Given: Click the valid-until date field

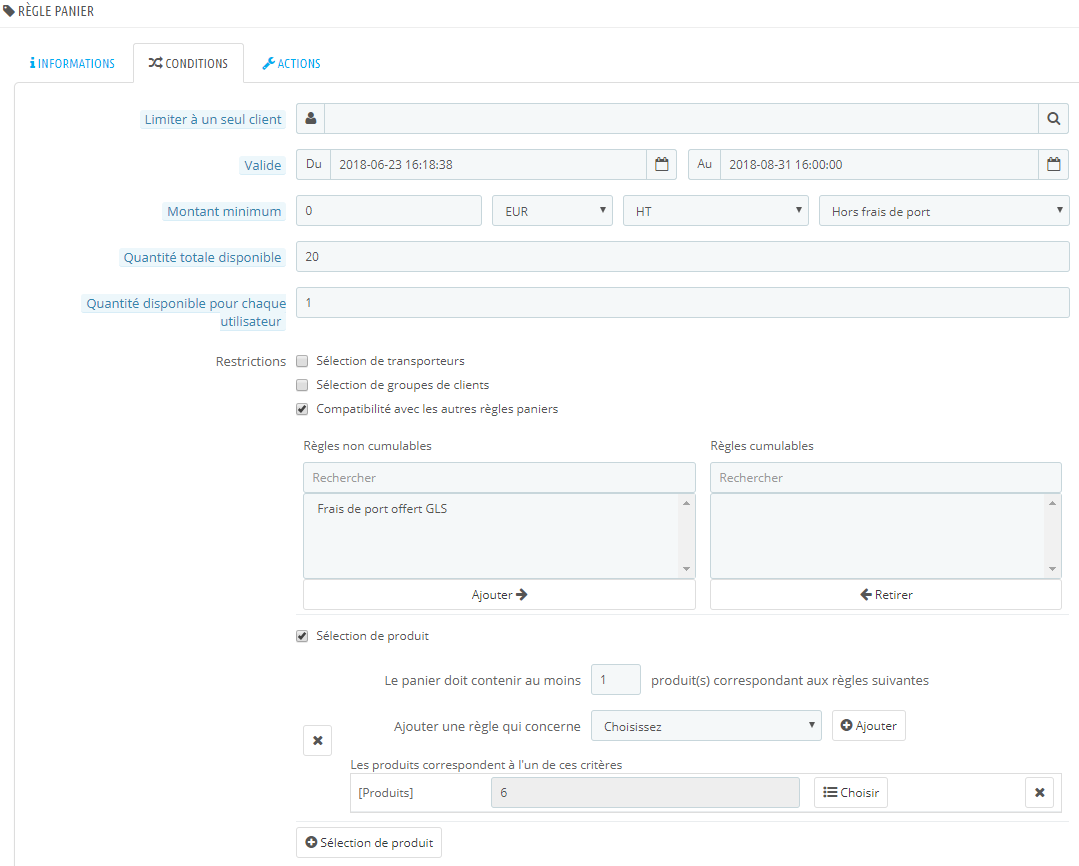Looking at the screenshot, I should (x=879, y=165).
